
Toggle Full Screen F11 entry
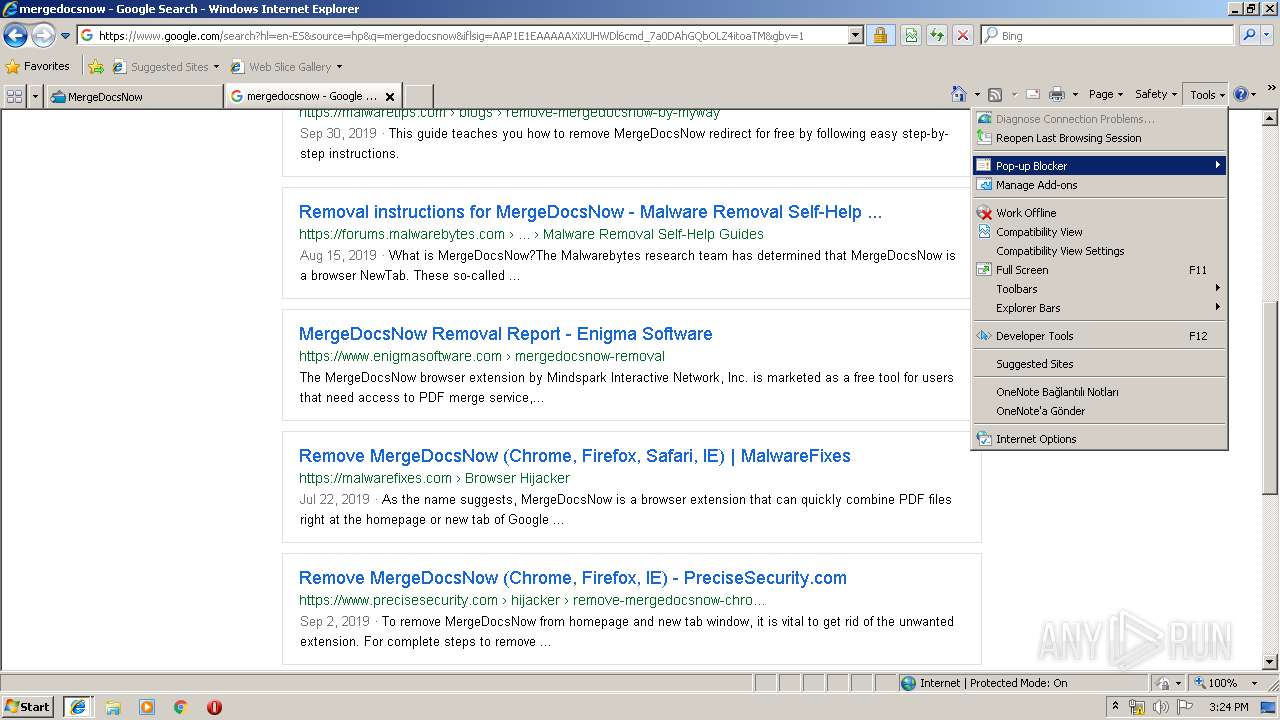point(1100,270)
